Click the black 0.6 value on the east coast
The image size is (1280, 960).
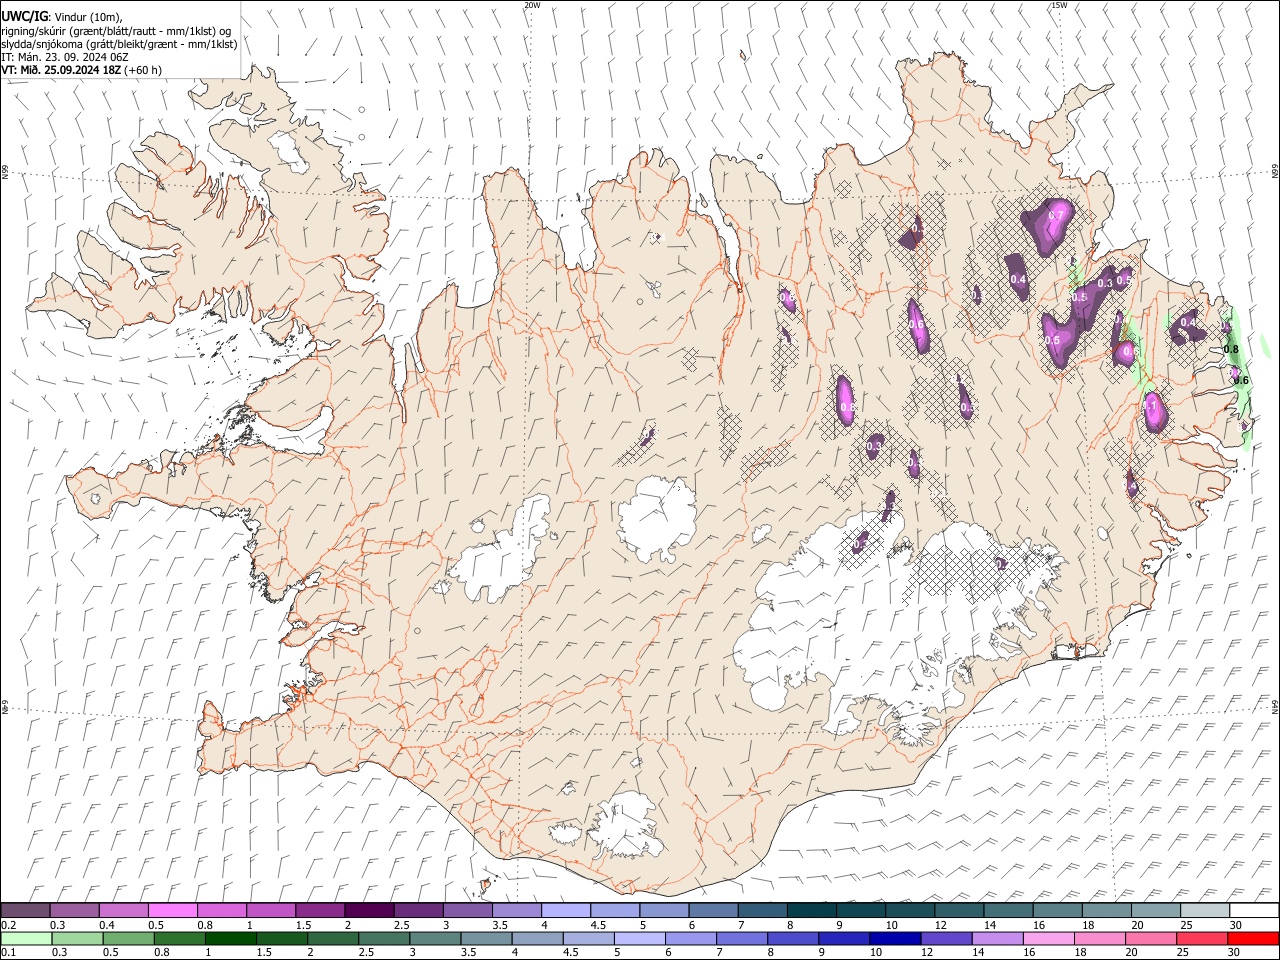[x=1241, y=380]
